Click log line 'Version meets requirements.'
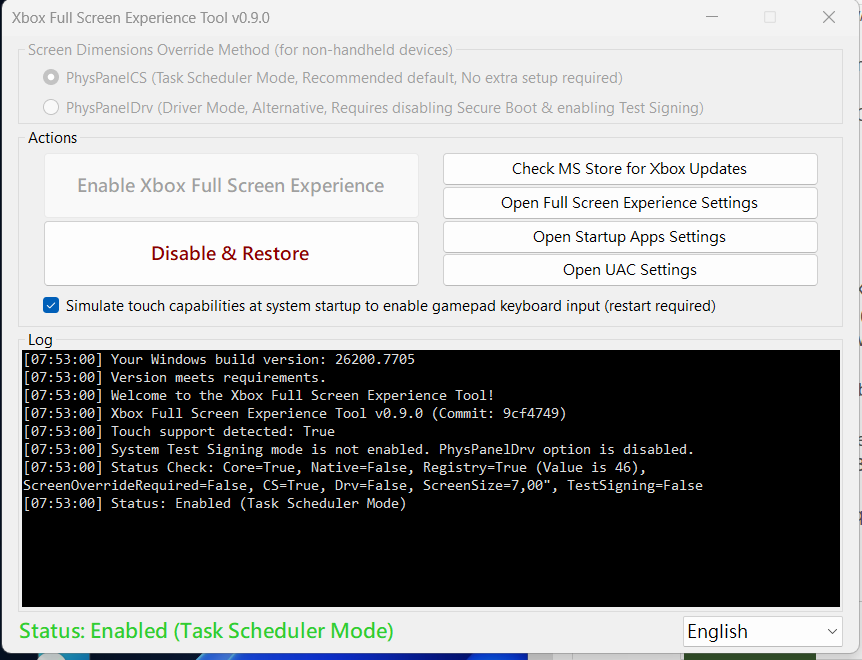Image resolution: width=862 pixels, height=660 pixels. pyautogui.click(x=175, y=378)
